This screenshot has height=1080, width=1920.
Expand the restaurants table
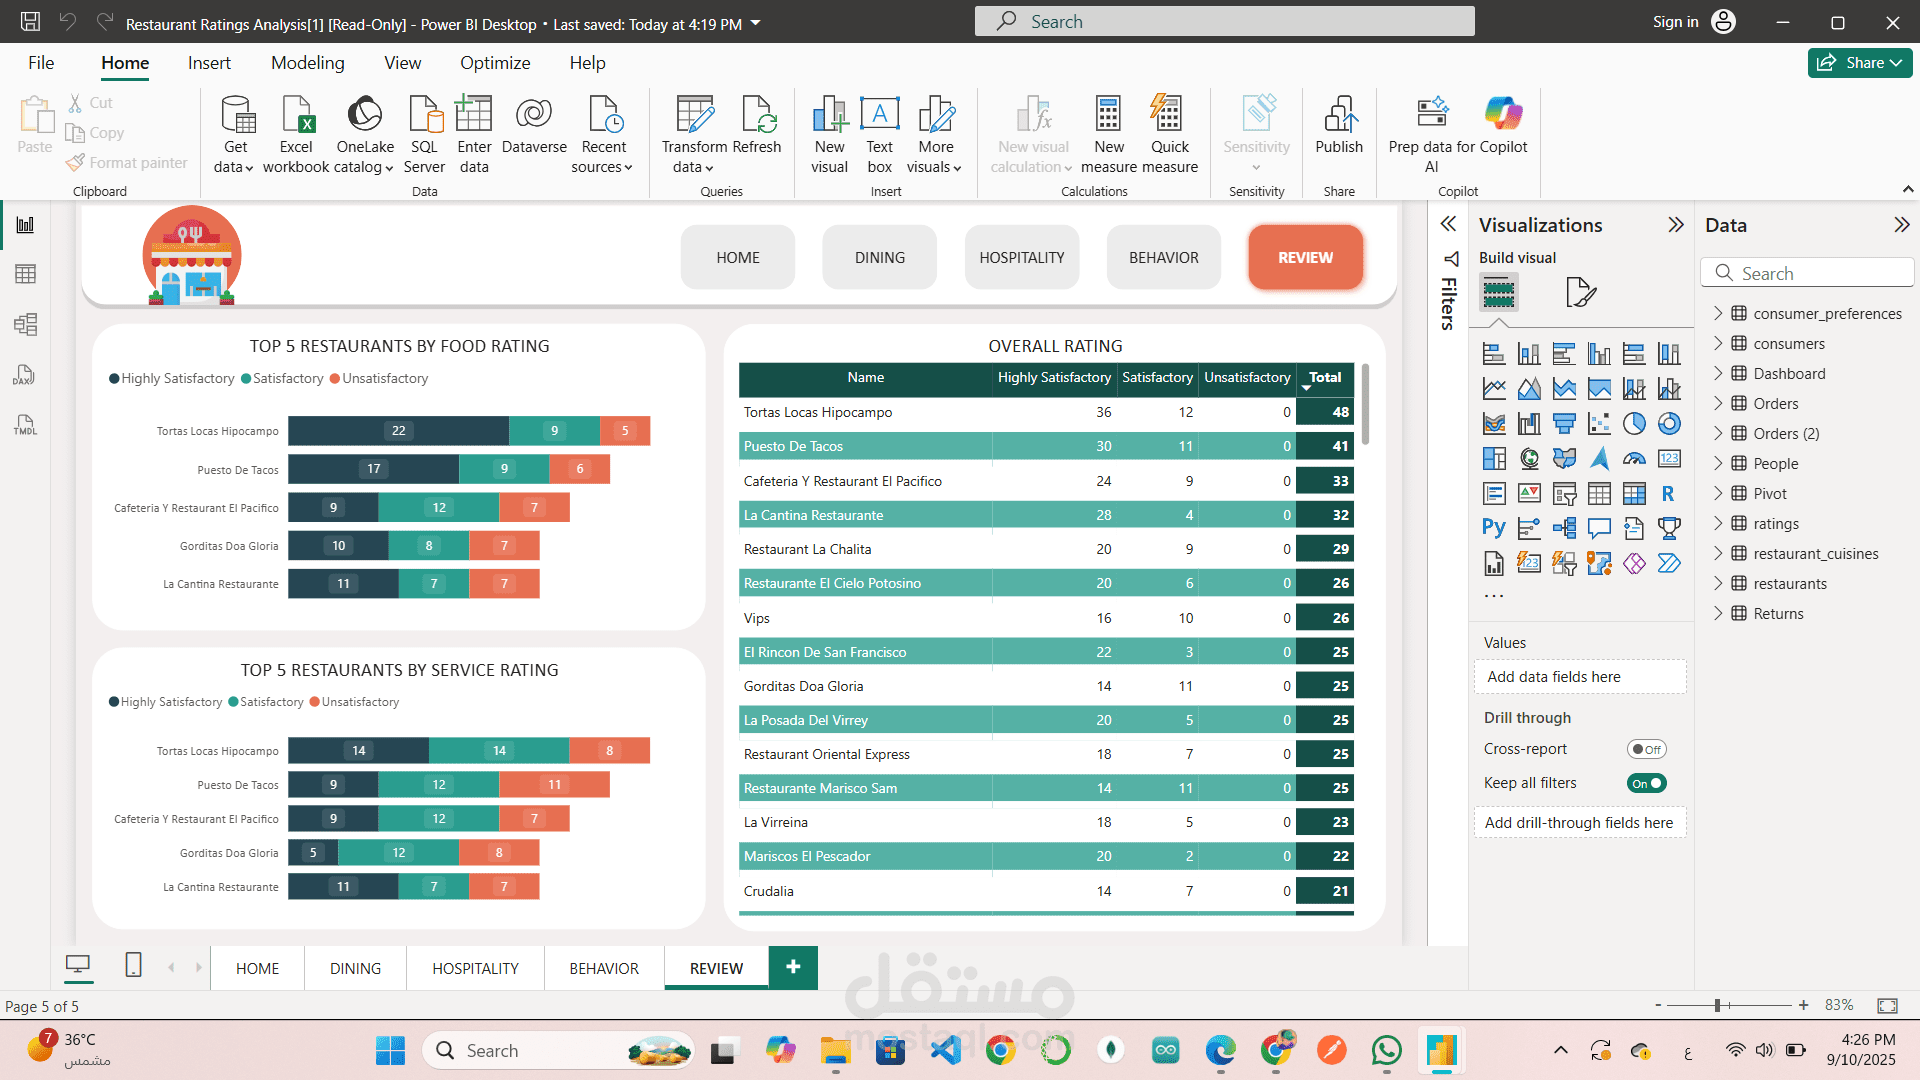pos(1718,583)
